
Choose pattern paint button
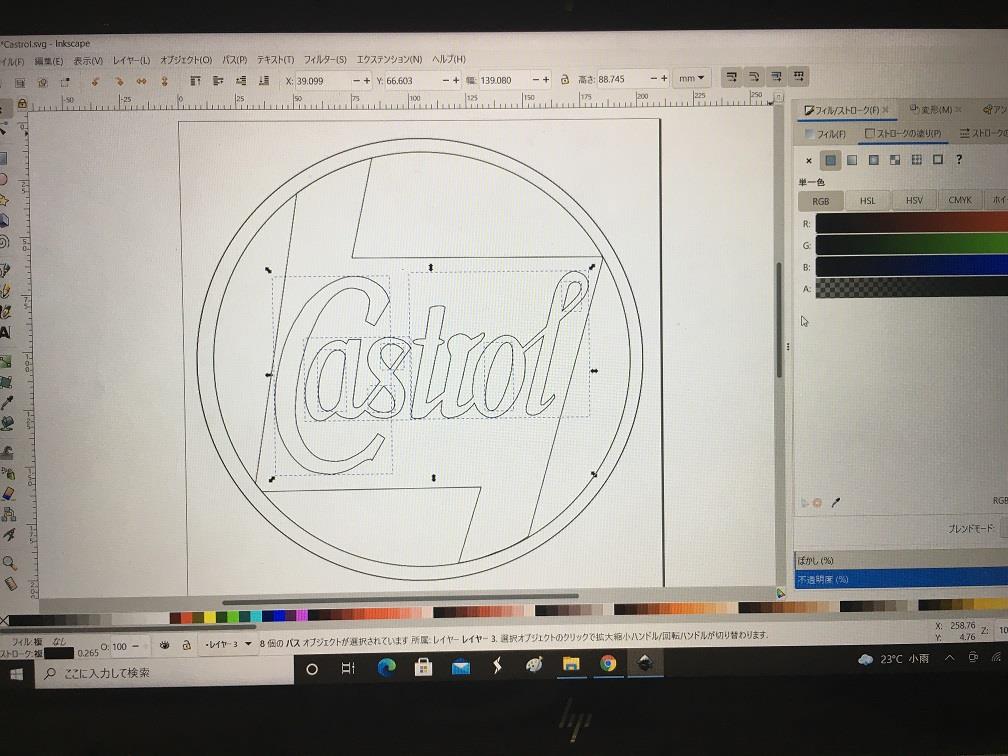pos(917,159)
